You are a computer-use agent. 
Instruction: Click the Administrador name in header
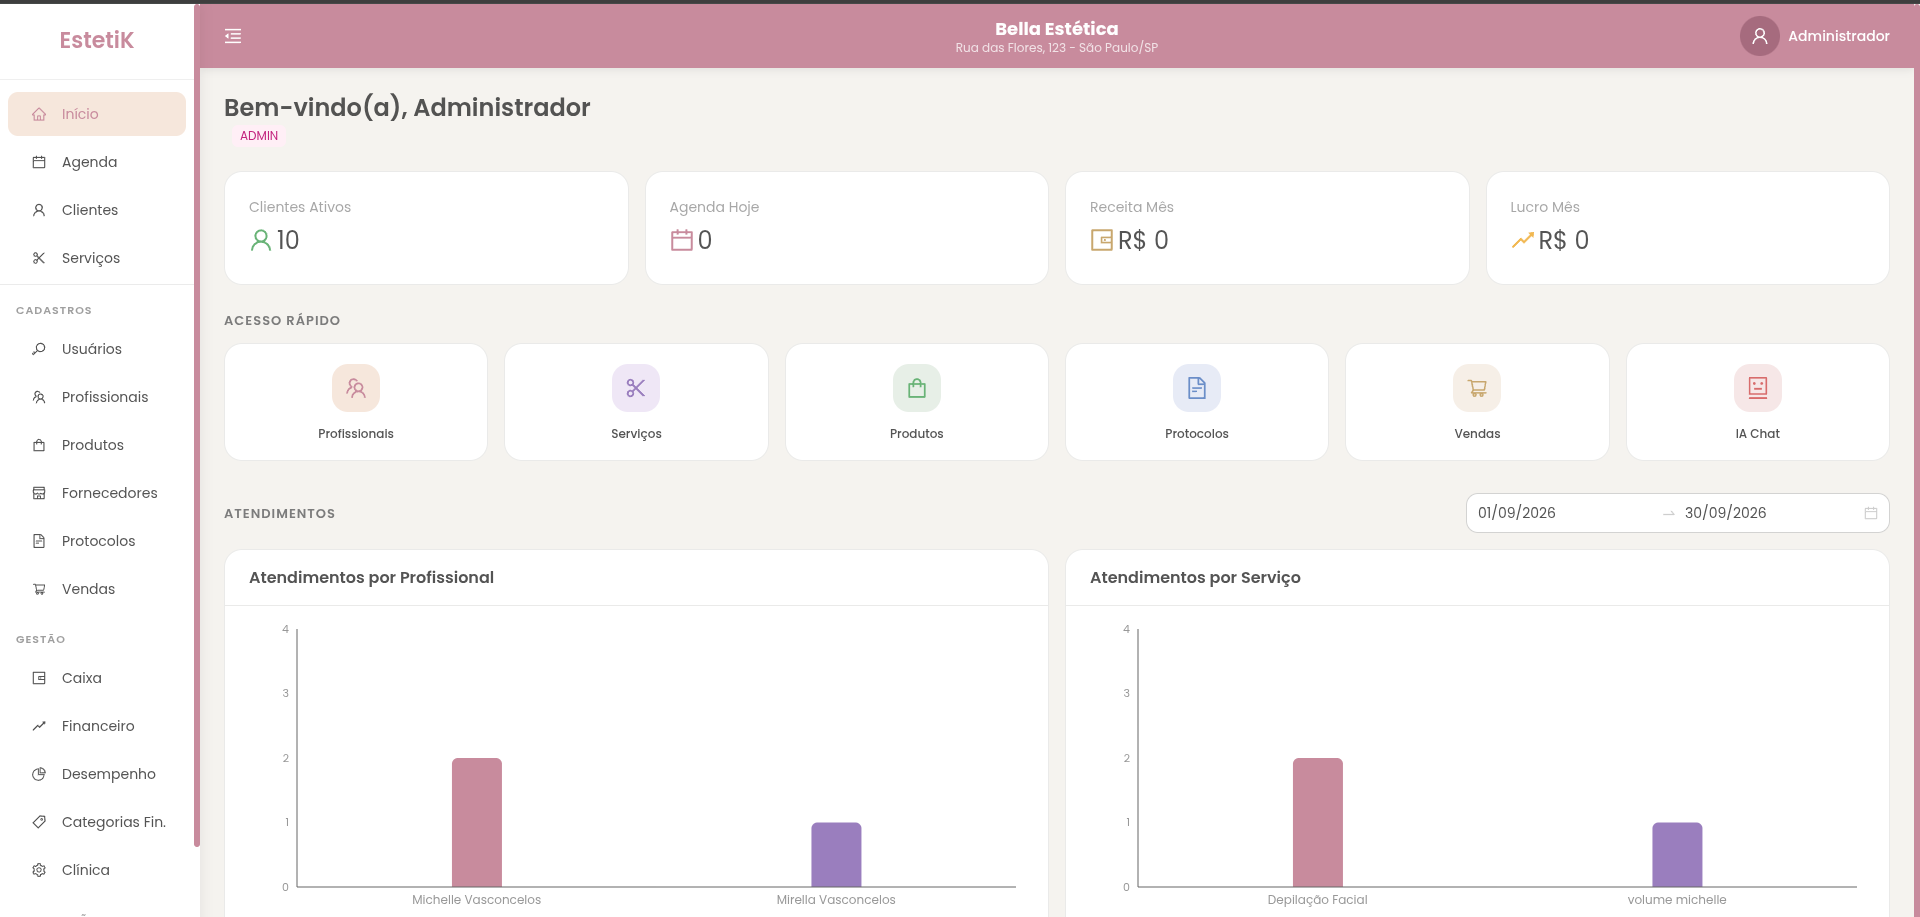coord(1838,36)
